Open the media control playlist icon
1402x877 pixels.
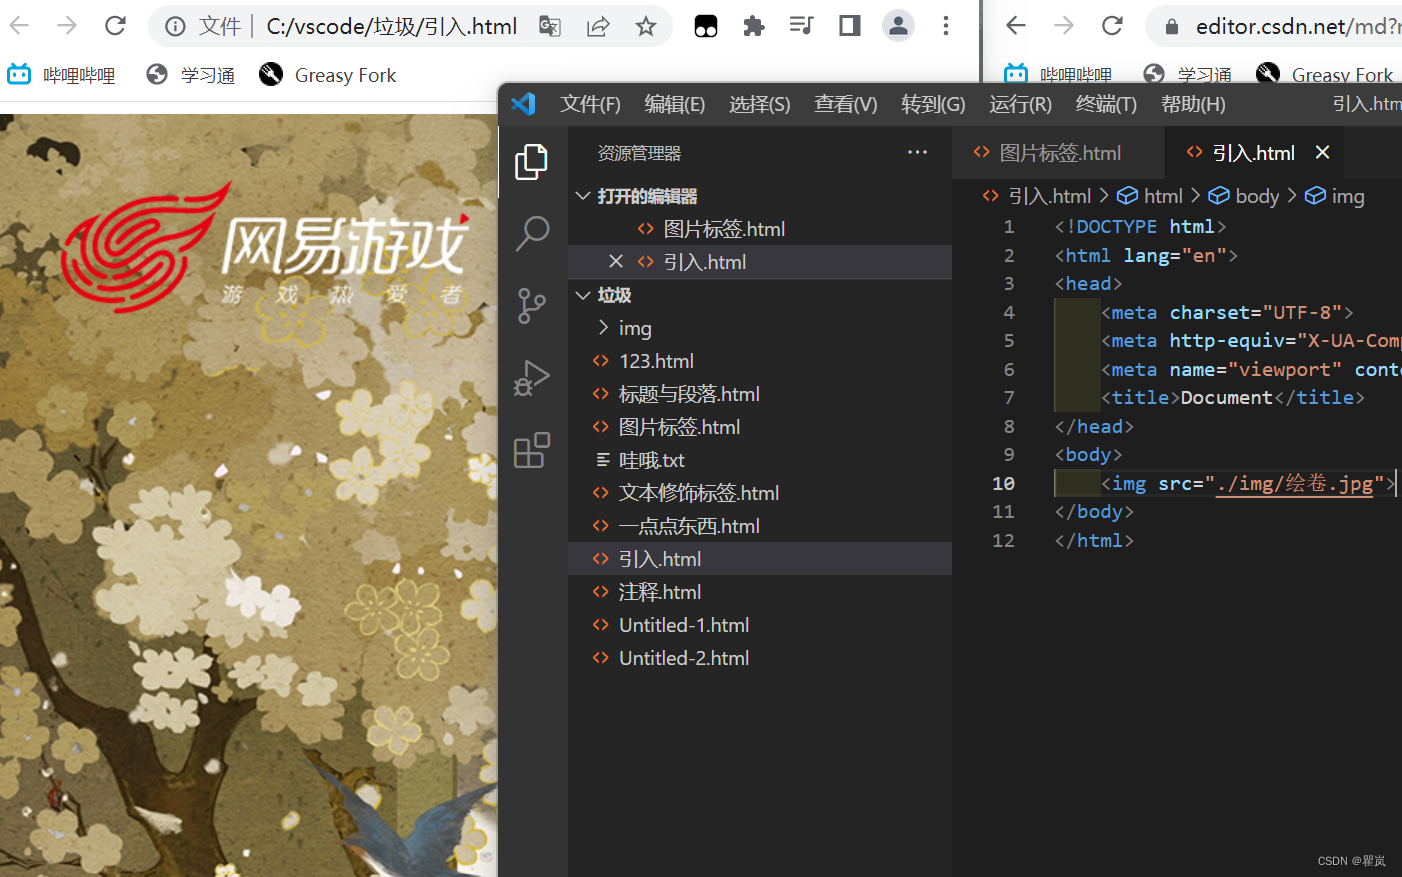click(802, 26)
